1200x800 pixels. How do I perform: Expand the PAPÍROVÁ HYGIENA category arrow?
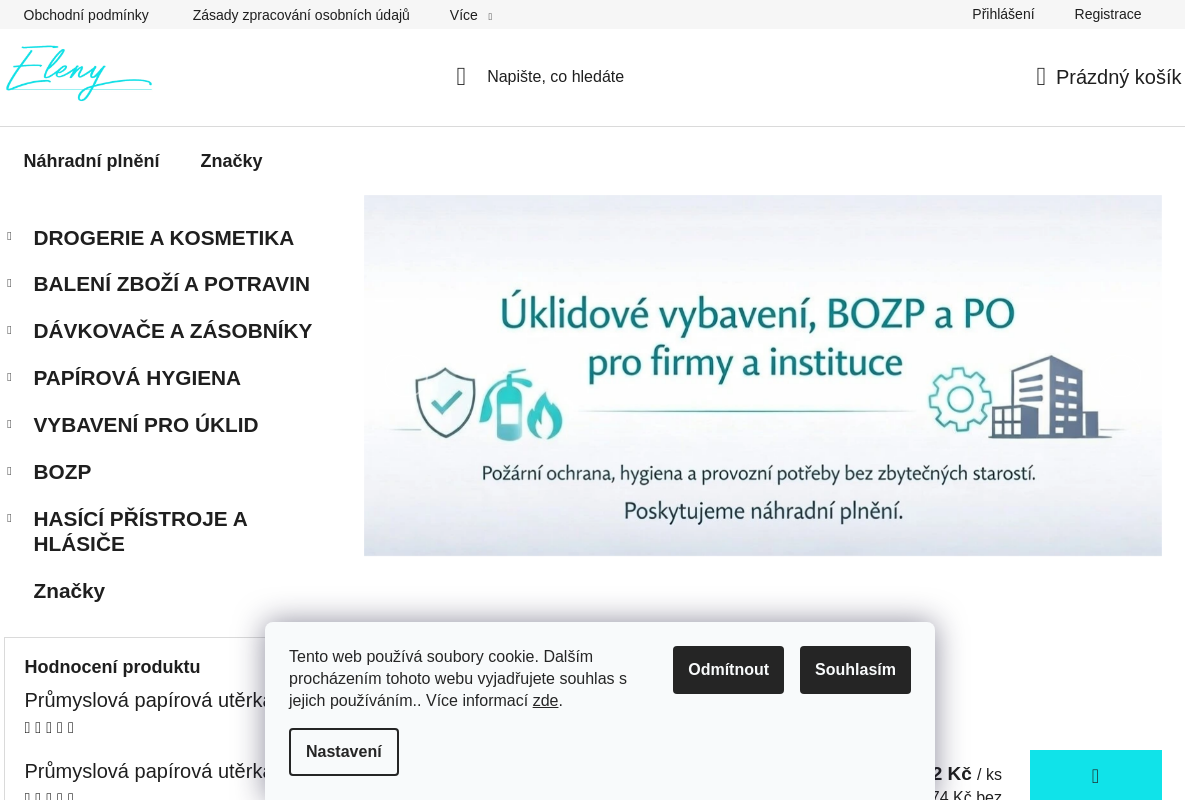pyautogui.click(x=10, y=377)
